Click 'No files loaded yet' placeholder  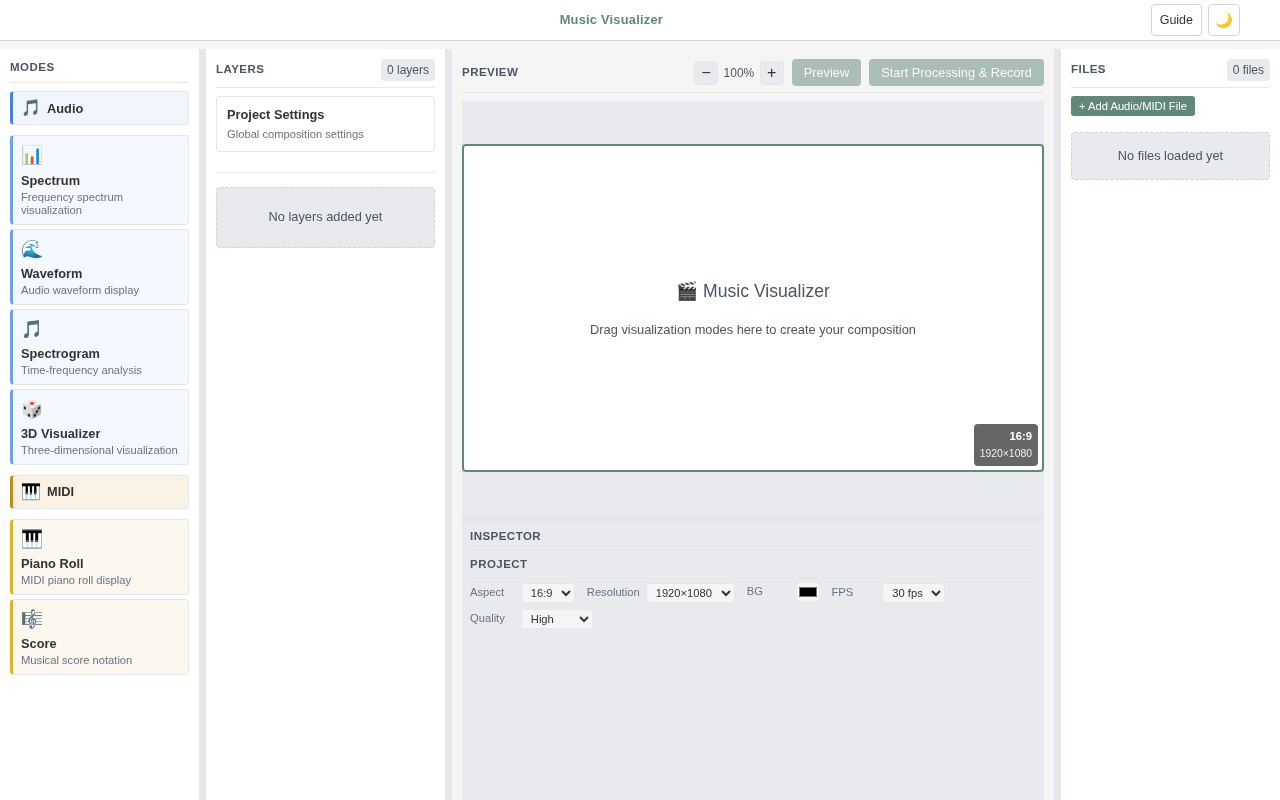1170,156
